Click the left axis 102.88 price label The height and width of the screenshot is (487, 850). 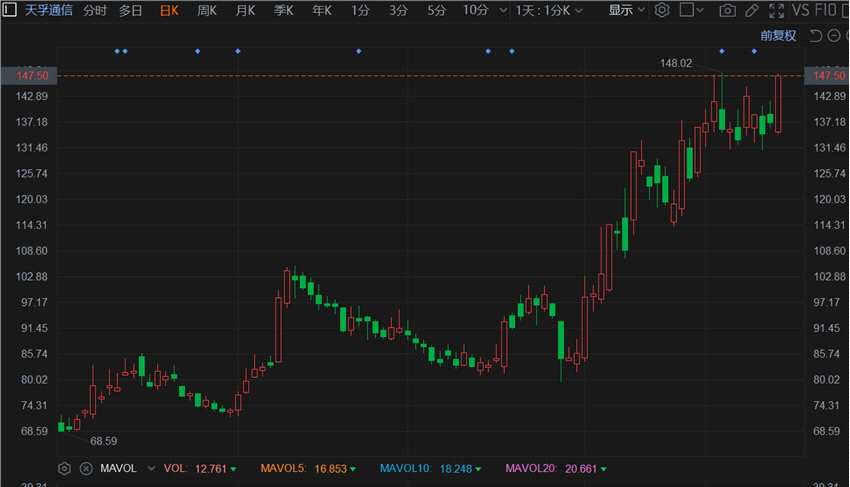click(31, 277)
